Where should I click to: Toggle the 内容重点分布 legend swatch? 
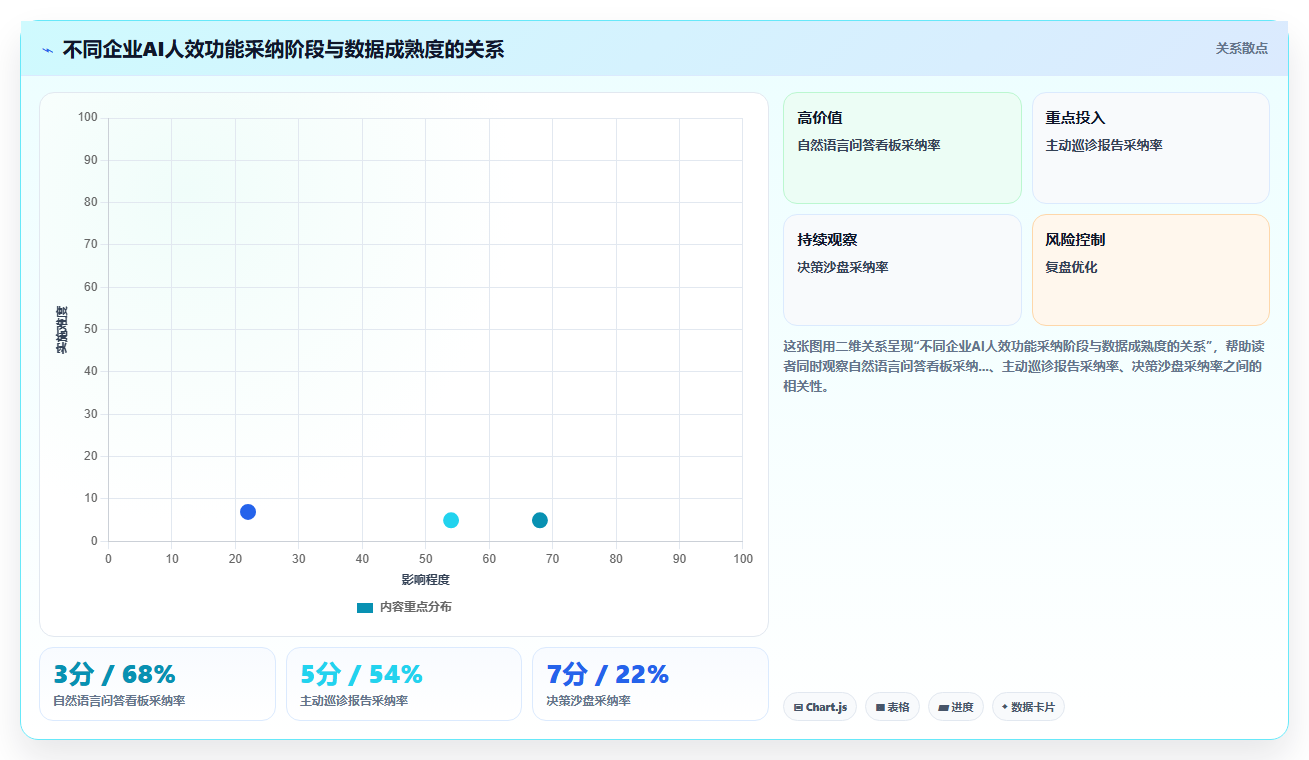click(365, 607)
